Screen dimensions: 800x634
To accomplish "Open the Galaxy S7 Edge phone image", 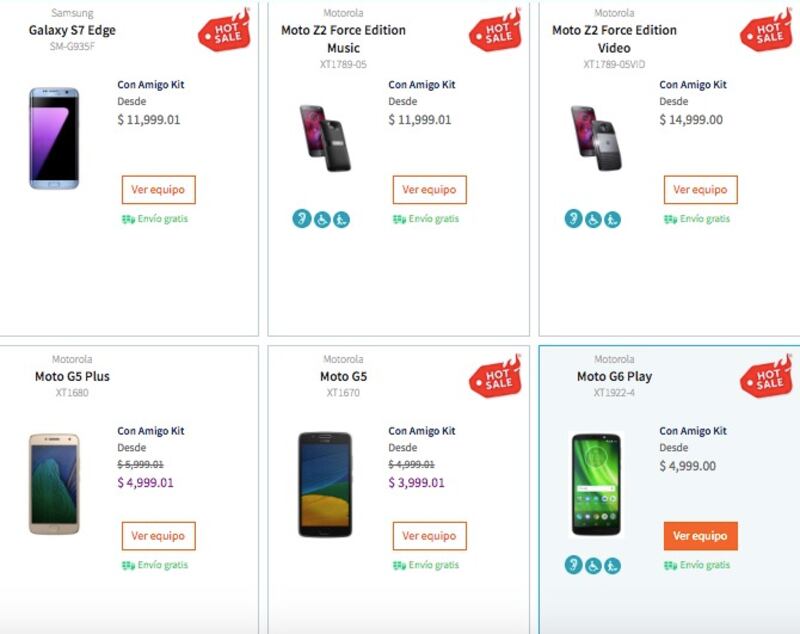I will click(x=53, y=138).
